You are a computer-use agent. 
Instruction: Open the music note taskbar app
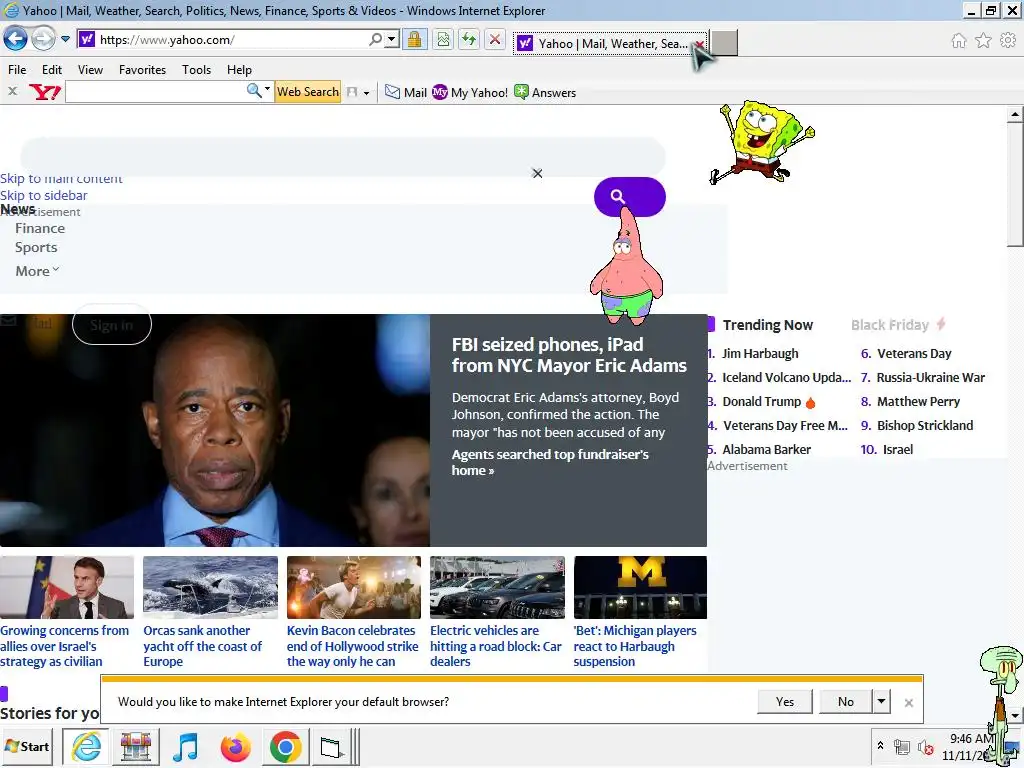pos(185,747)
